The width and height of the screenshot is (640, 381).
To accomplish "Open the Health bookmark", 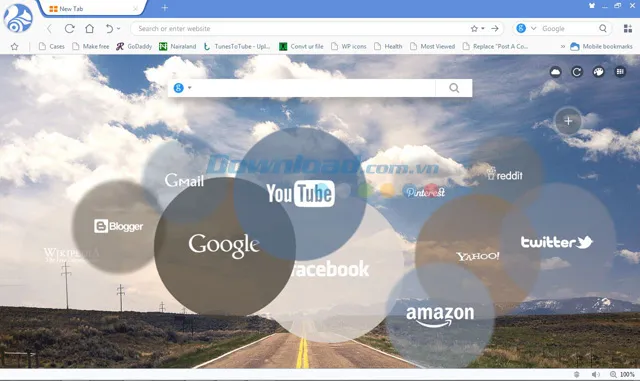I will coord(388,47).
